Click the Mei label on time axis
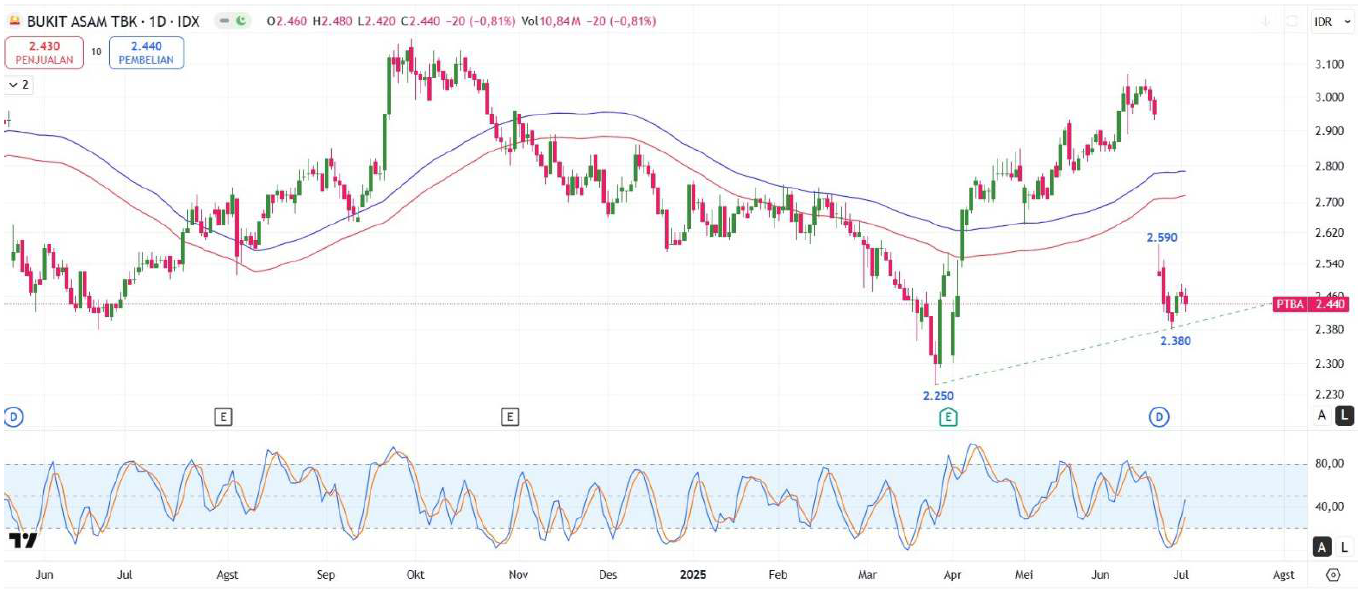 (1024, 575)
